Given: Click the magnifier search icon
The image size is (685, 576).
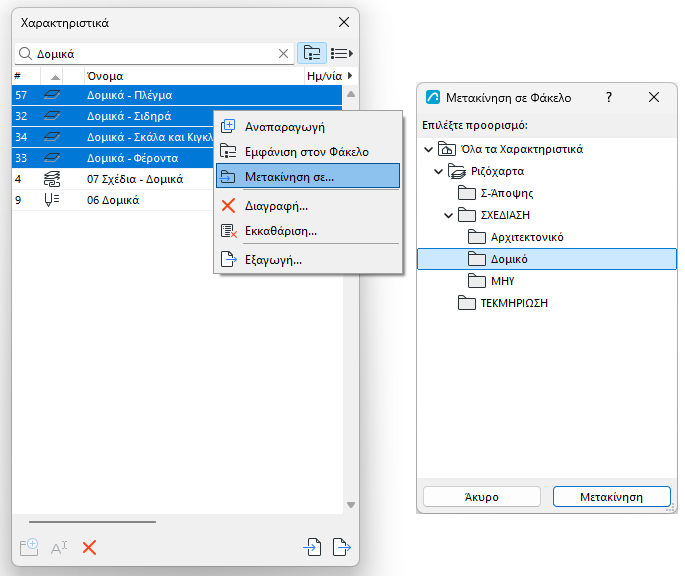Looking at the screenshot, I should (x=26, y=53).
